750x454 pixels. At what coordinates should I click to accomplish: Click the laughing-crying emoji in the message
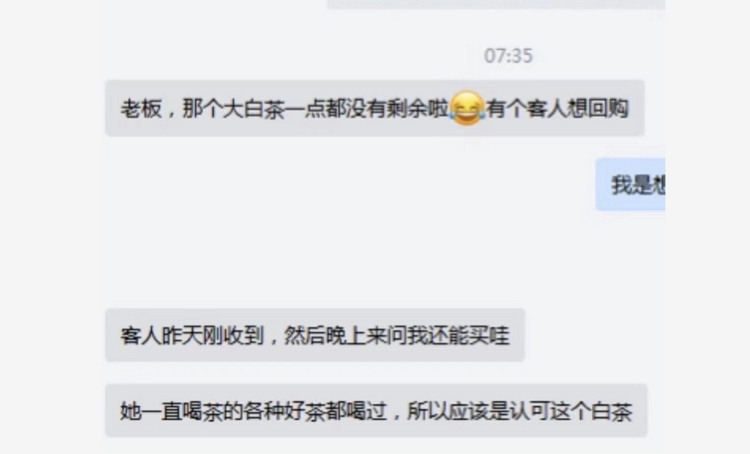[467, 108]
